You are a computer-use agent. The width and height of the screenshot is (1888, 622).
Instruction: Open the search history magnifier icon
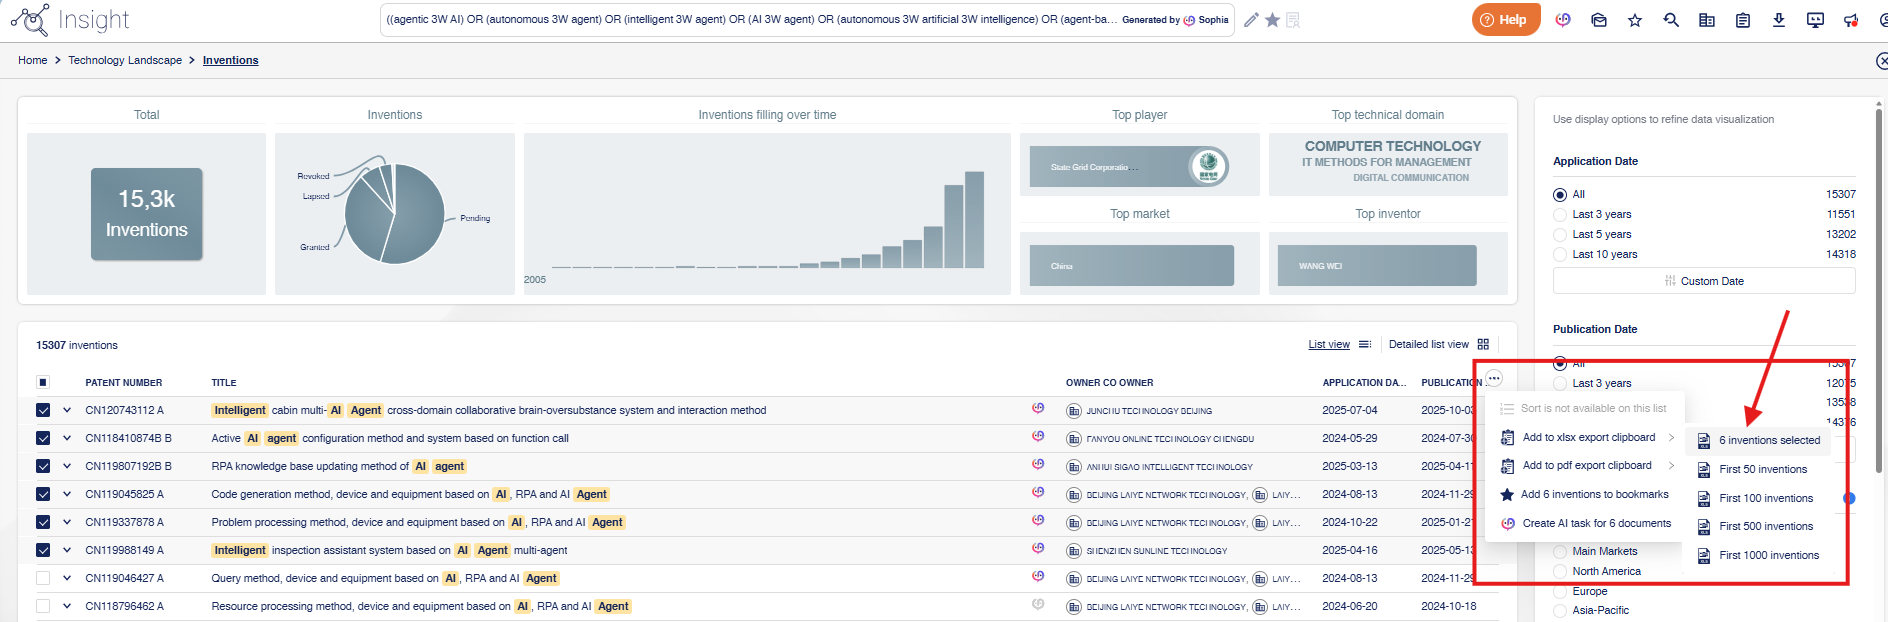click(1671, 20)
